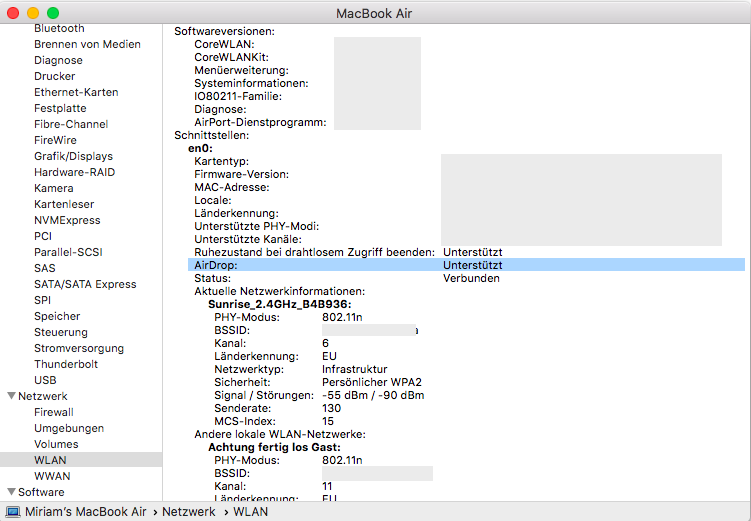Select FireWire in the sidebar
Image resolution: width=751 pixels, height=521 pixels.
pos(55,140)
